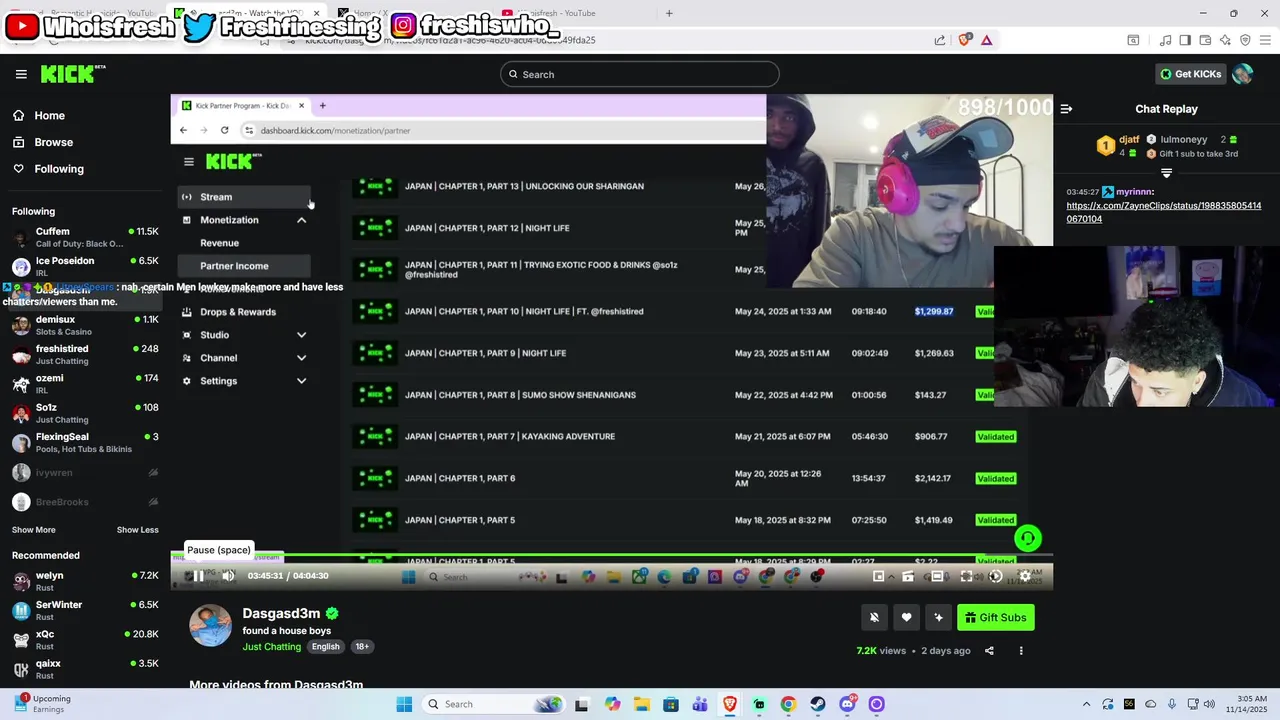
Task: Open welyn in Recommended list
Action: [x=84, y=581]
